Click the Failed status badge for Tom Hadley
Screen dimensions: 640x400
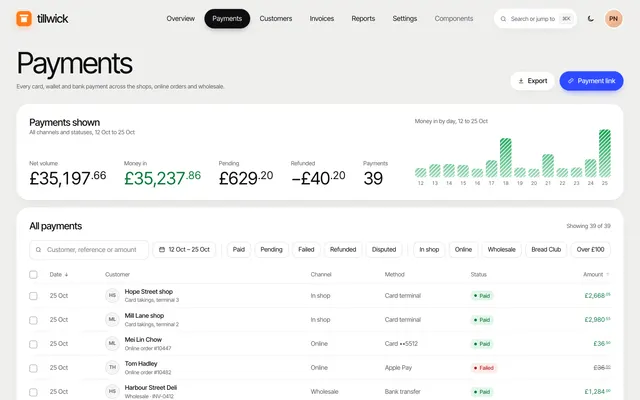click(x=484, y=368)
